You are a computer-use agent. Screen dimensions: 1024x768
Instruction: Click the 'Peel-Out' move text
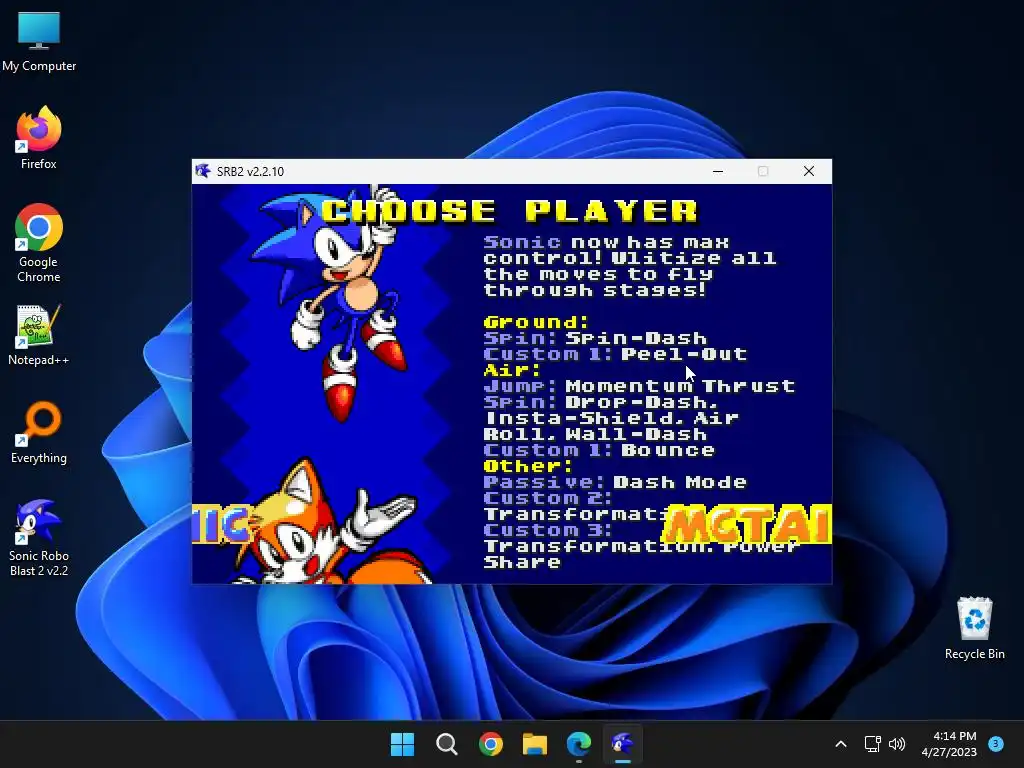click(684, 354)
